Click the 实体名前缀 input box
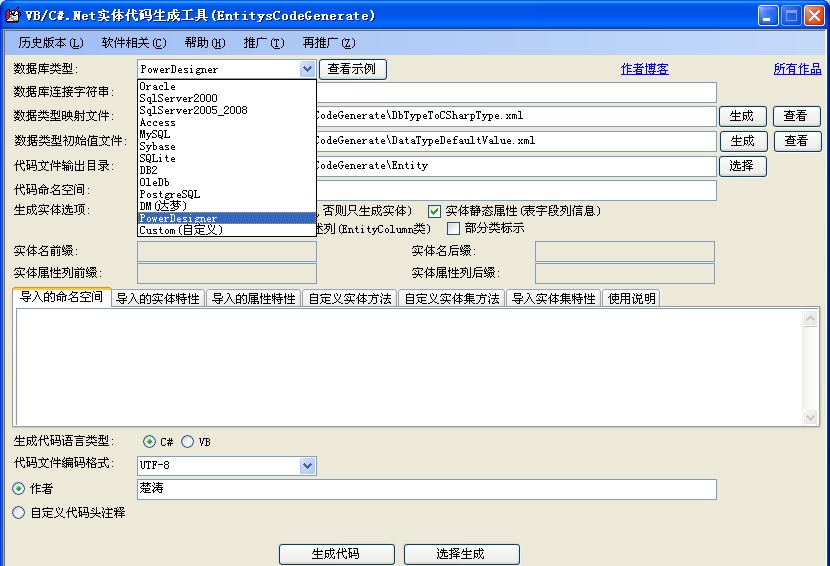 [227, 251]
